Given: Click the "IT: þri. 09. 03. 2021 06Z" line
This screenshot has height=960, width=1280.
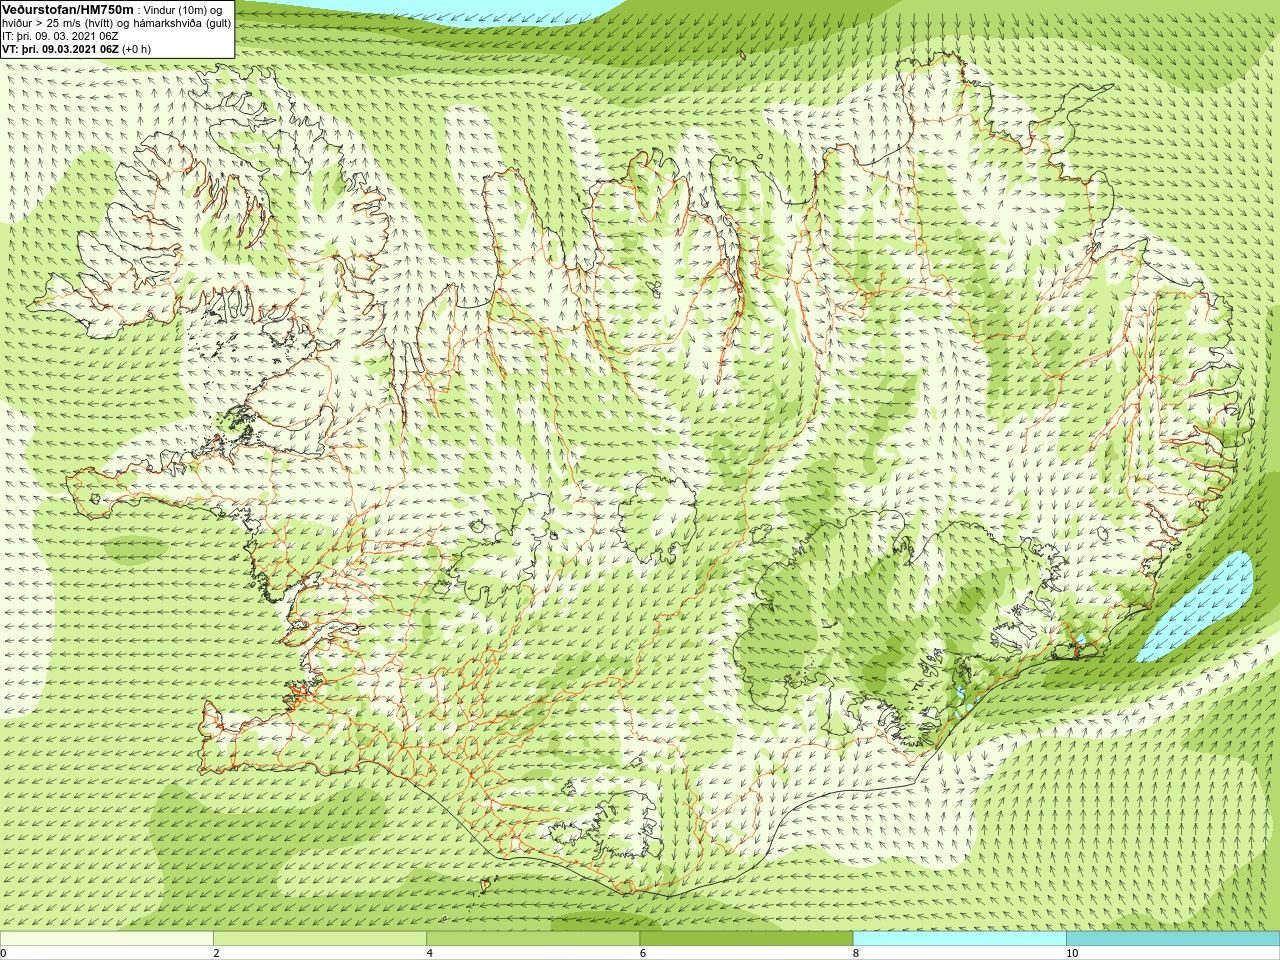Looking at the screenshot, I should coord(61,36).
